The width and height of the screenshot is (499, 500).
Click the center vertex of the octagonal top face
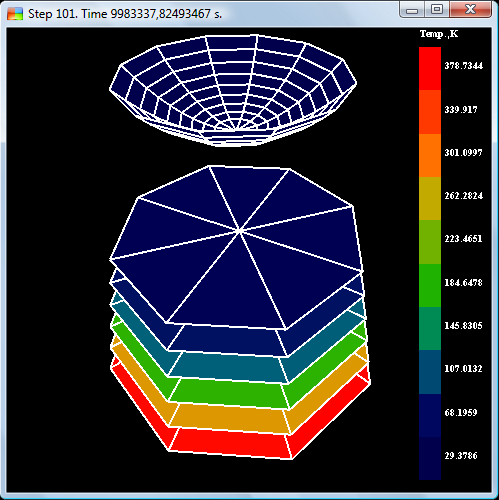point(239,230)
